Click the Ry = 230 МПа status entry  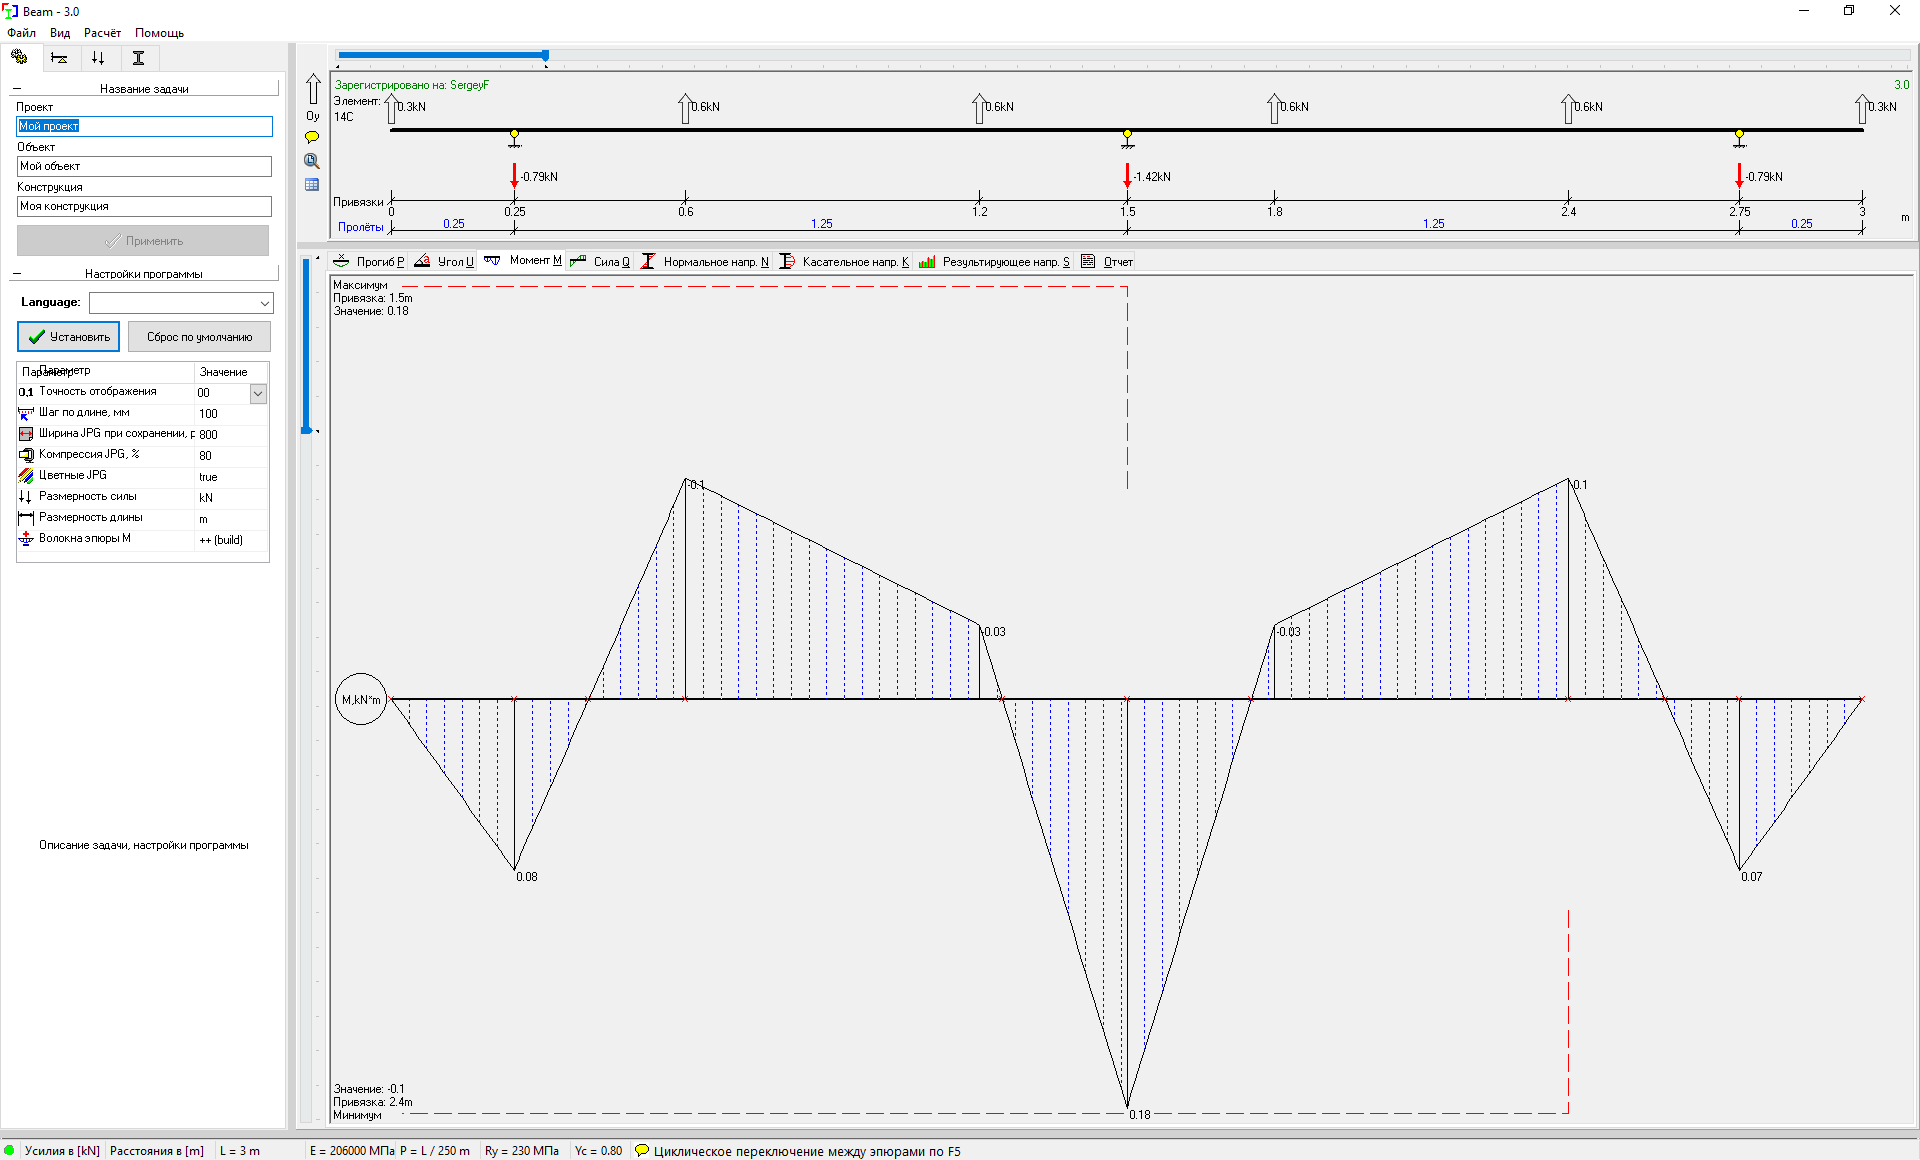click(x=522, y=1151)
